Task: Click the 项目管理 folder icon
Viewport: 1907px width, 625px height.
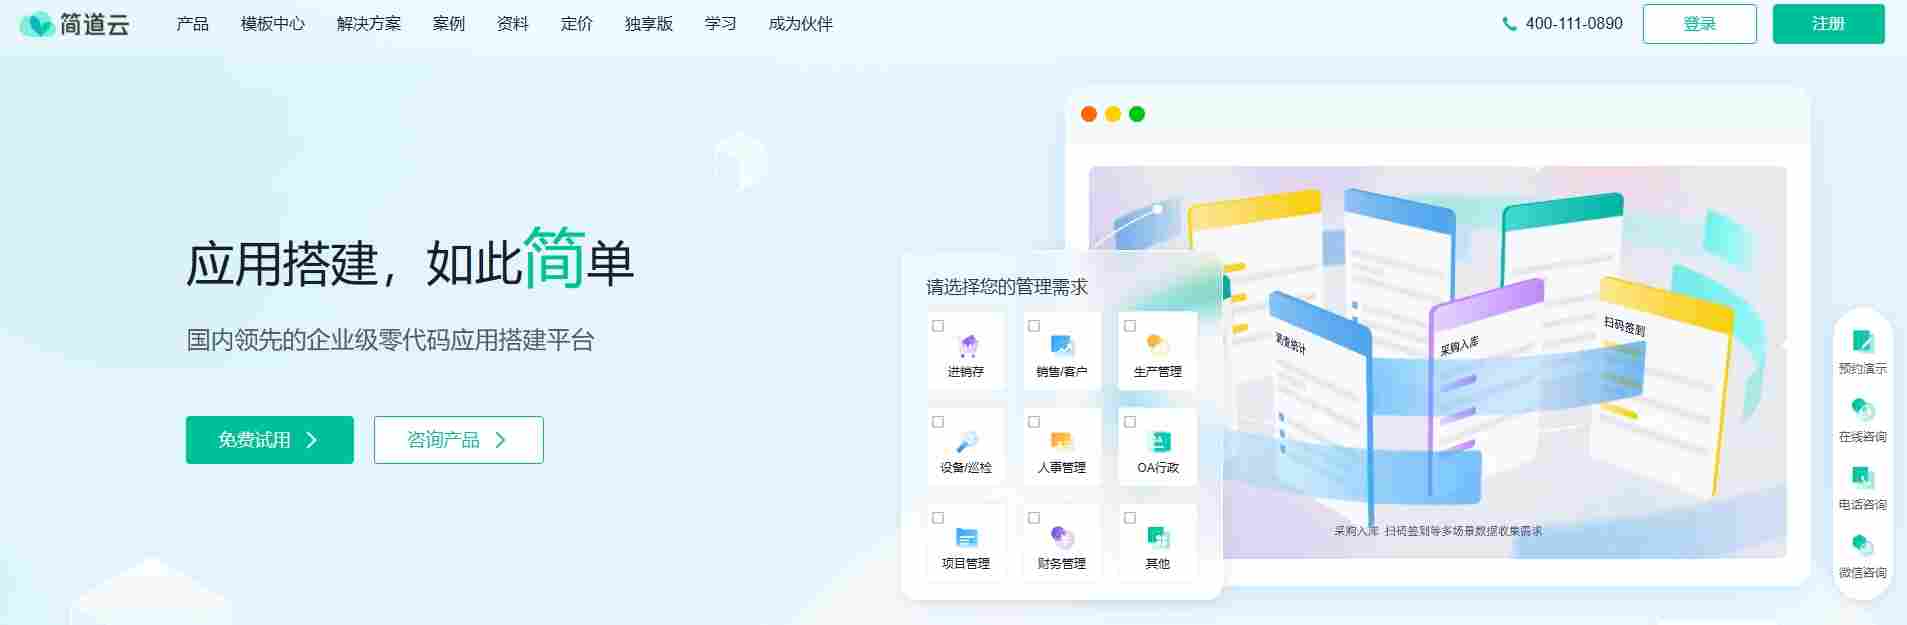Action: [967, 538]
